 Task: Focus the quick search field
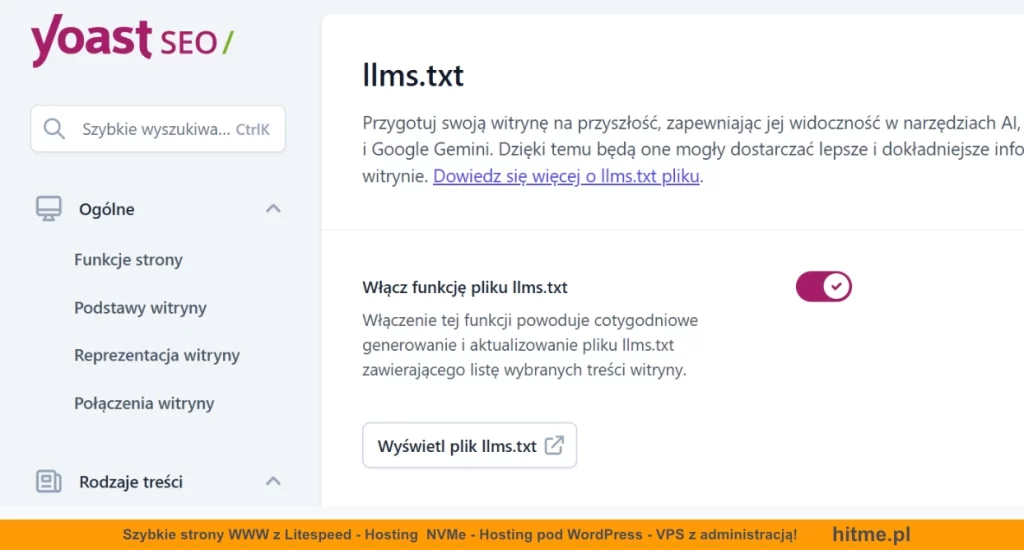(x=158, y=129)
